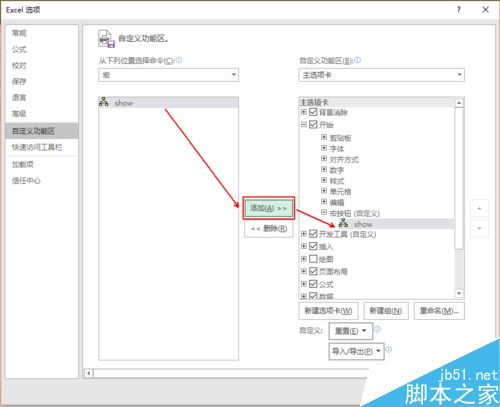Click scroll down arrow of ribbon tree
The height and width of the screenshot is (407, 500).
click(x=459, y=293)
